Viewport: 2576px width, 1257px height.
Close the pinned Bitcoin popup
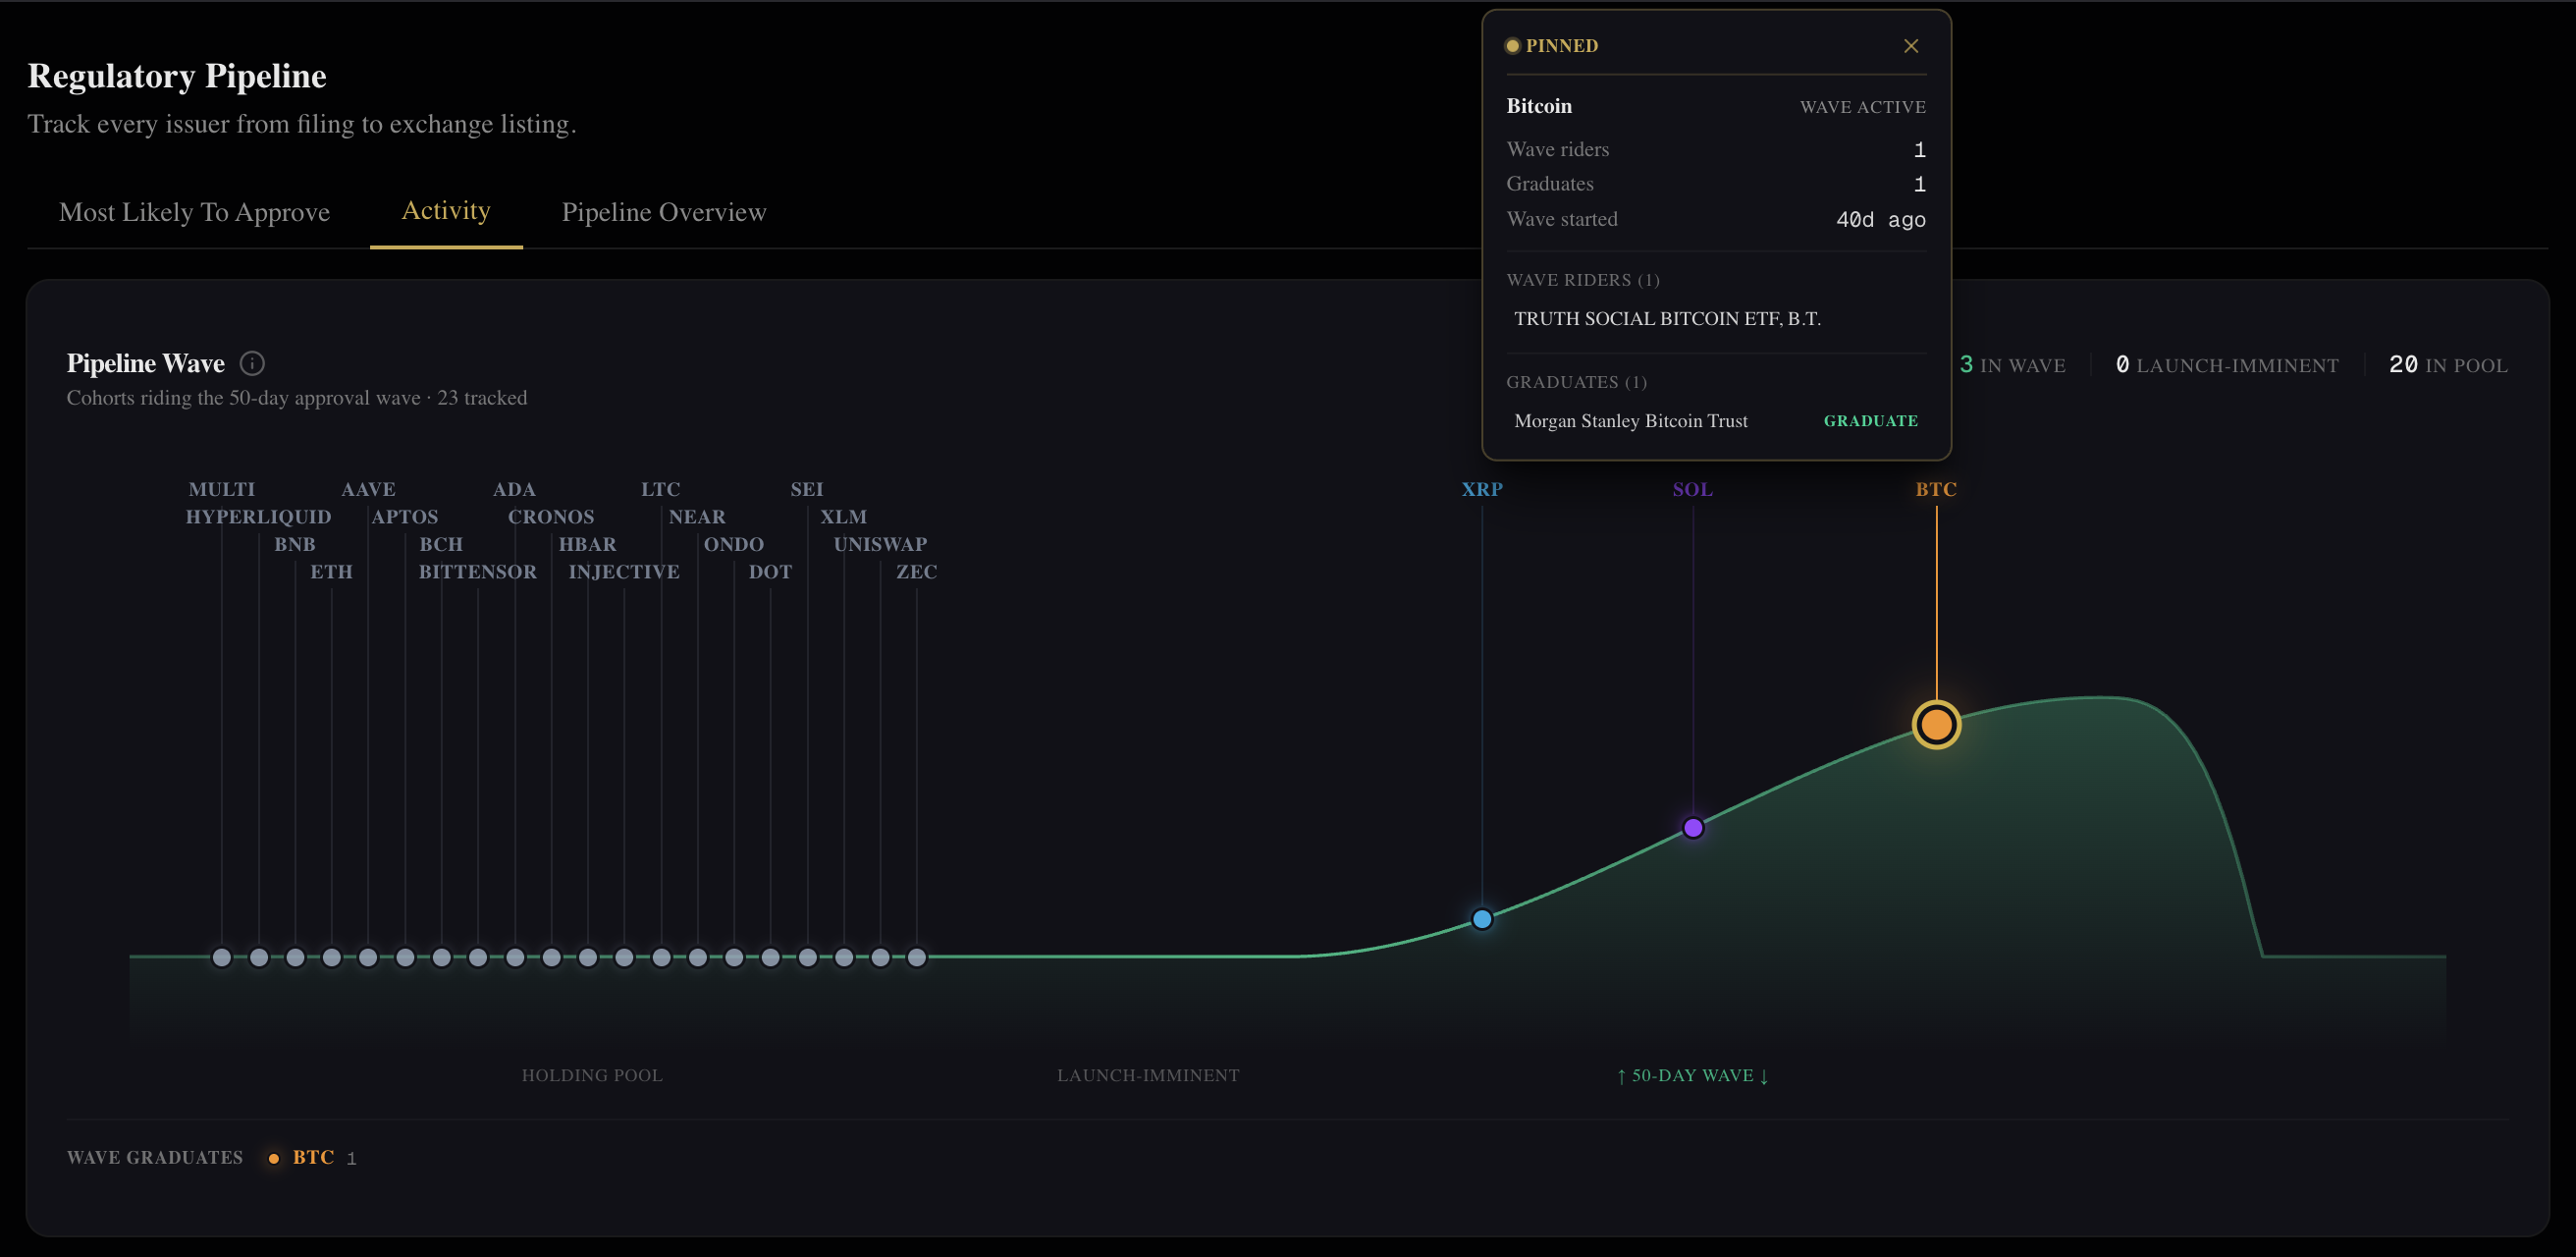pos(1910,46)
